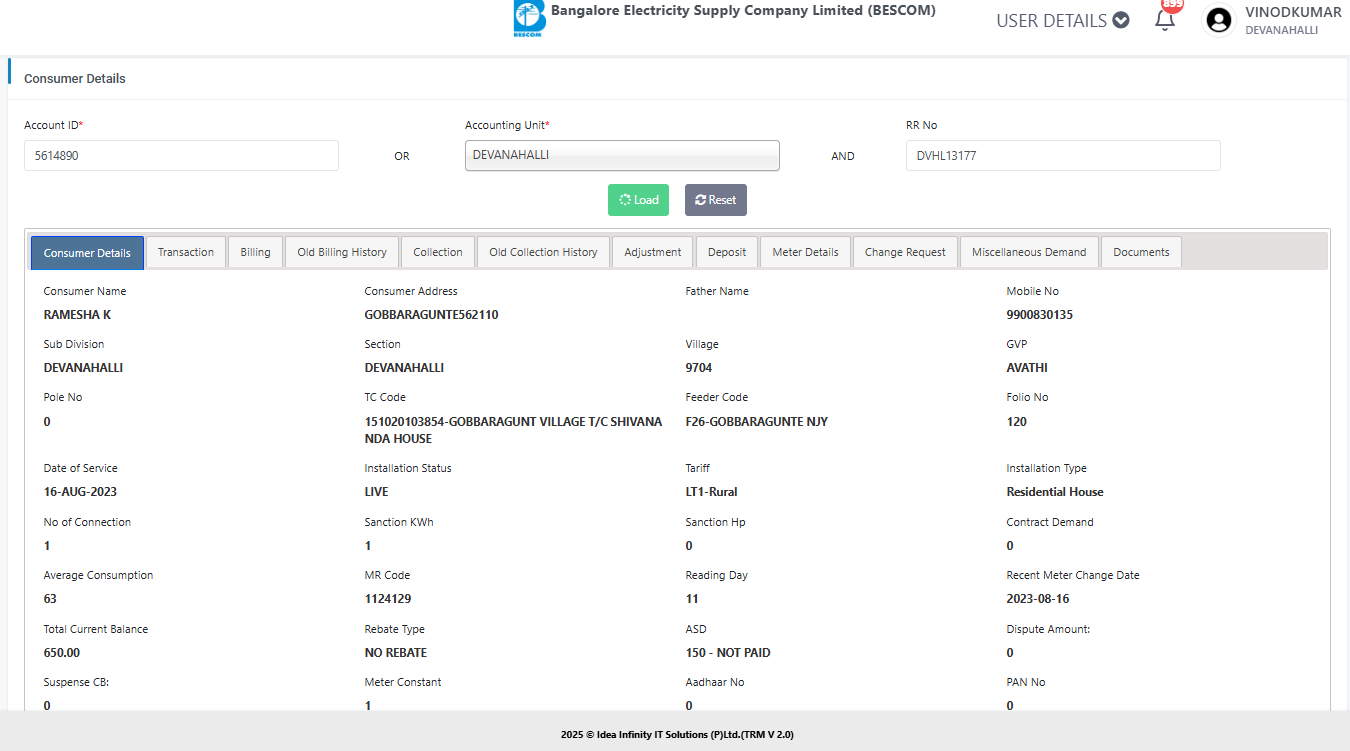This screenshot has width=1350, height=751.
Task: Switch to the Transaction tab
Action: (x=186, y=252)
